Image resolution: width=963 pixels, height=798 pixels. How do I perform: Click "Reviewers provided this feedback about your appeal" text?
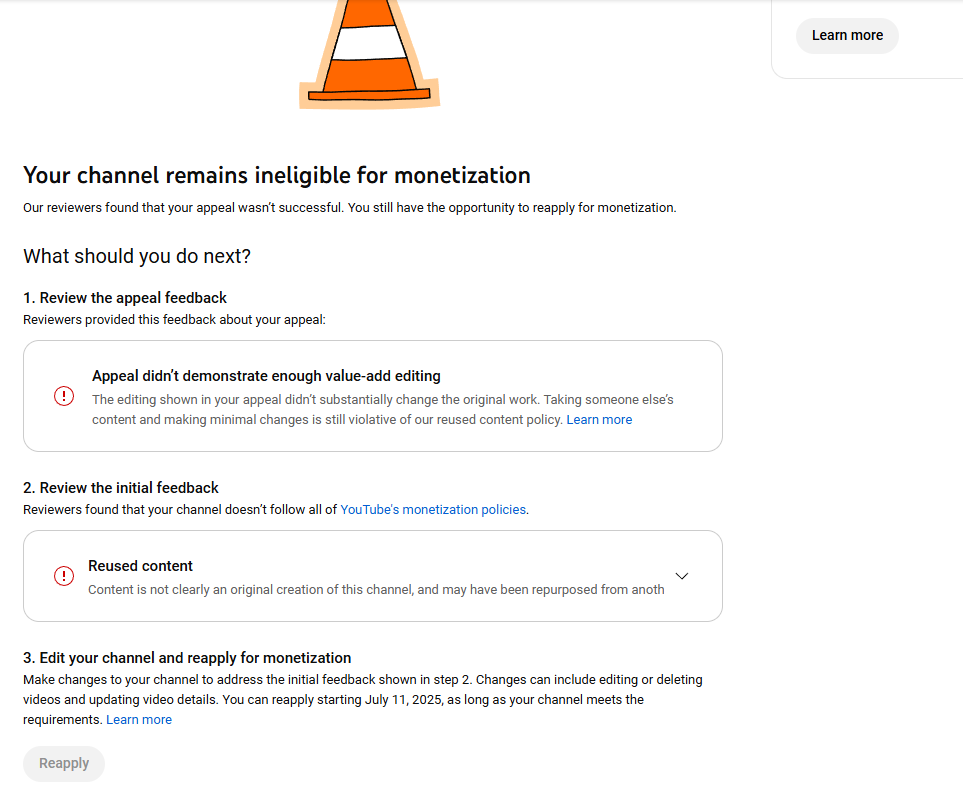click(x=174, y=320)
